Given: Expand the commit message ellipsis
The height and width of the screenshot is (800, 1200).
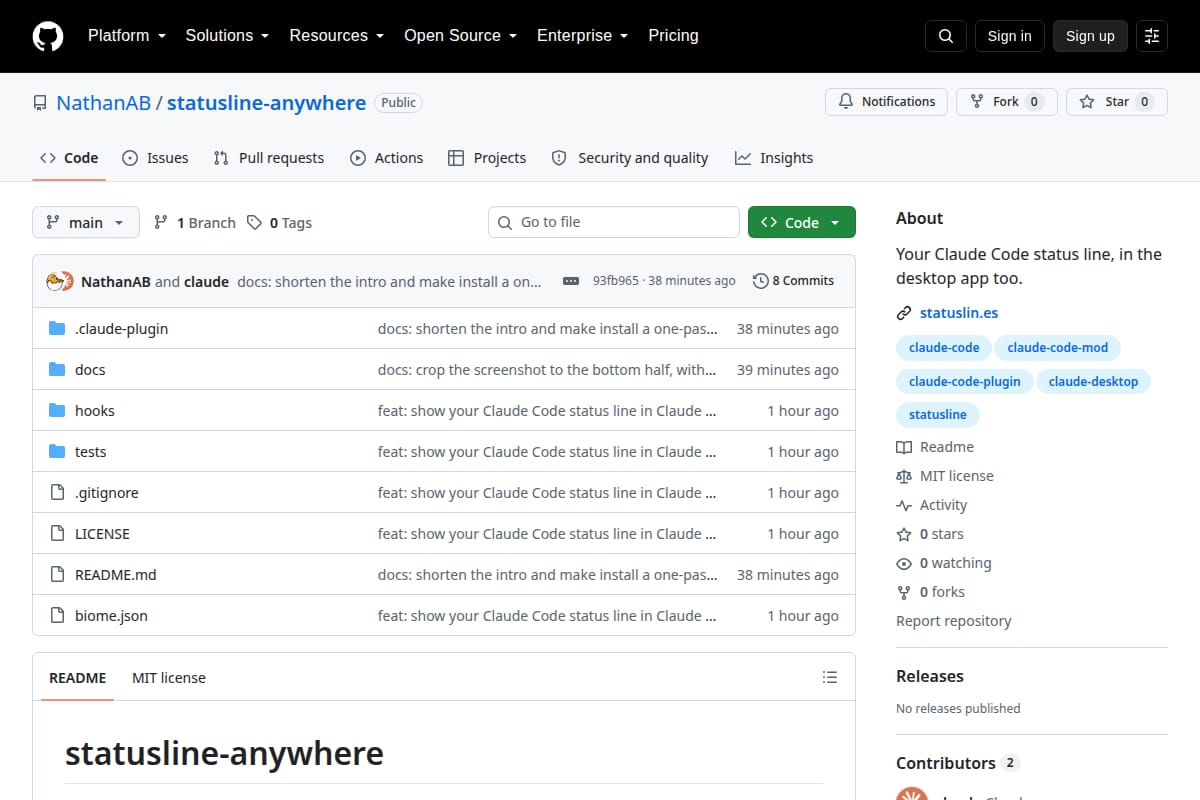Looking at the screenshot, I should click(571, 281).
